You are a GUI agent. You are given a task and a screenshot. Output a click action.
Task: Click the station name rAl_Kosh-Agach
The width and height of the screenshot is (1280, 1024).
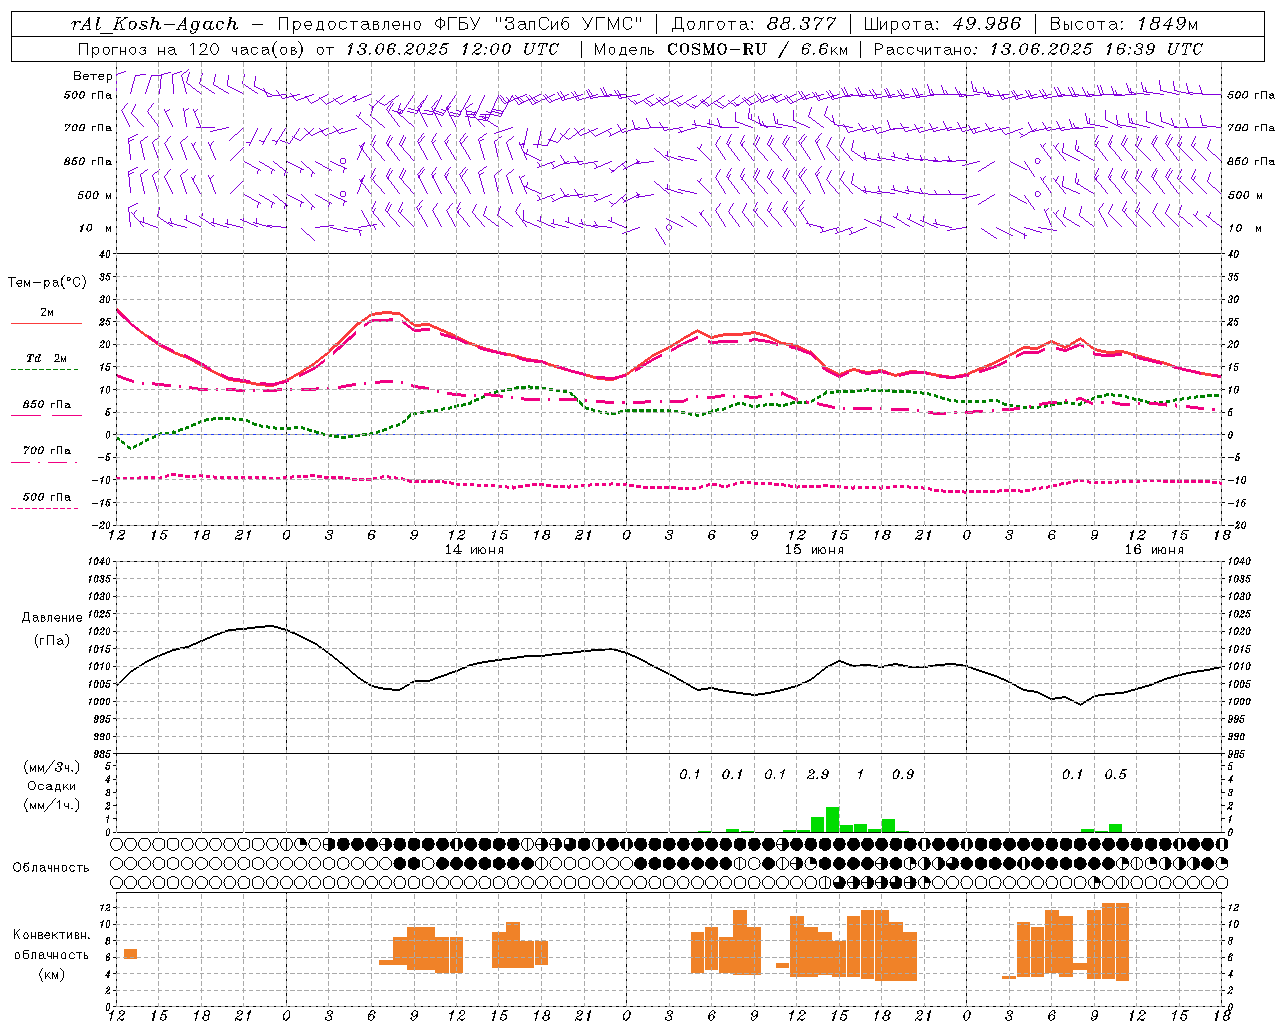coord(155,24)
